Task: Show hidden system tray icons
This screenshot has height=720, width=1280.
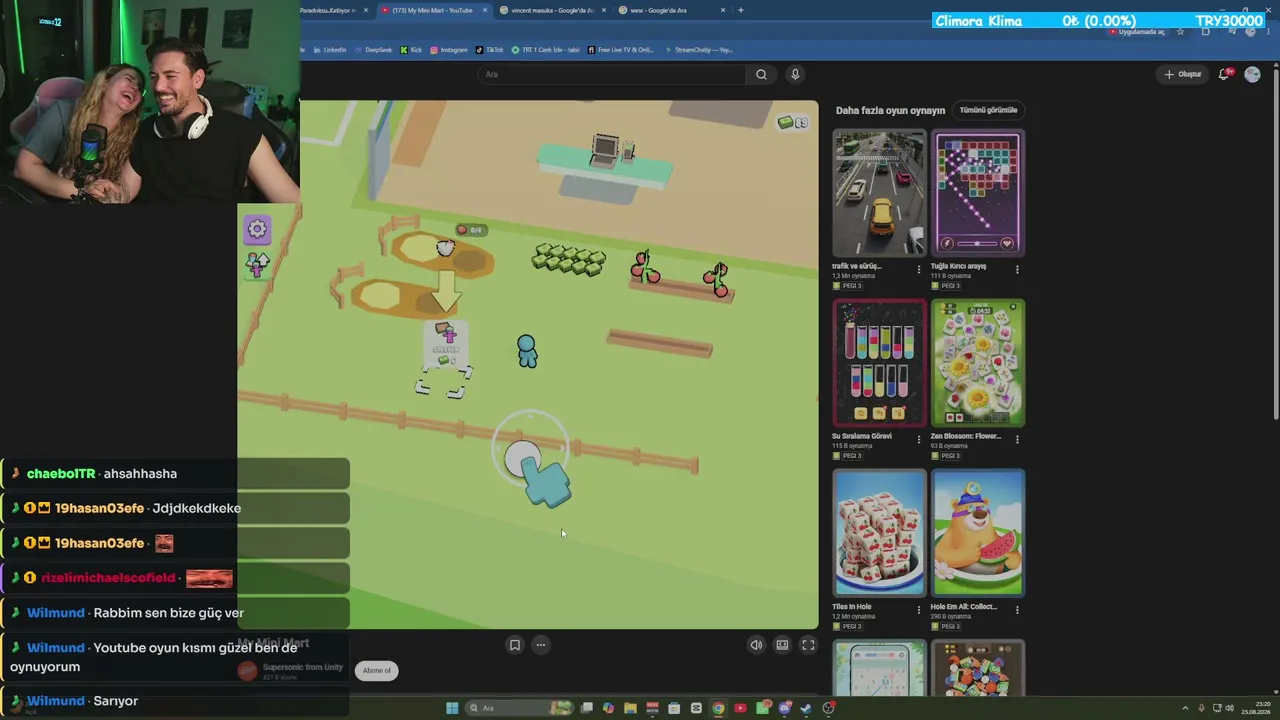Action: pos(1186,708)
